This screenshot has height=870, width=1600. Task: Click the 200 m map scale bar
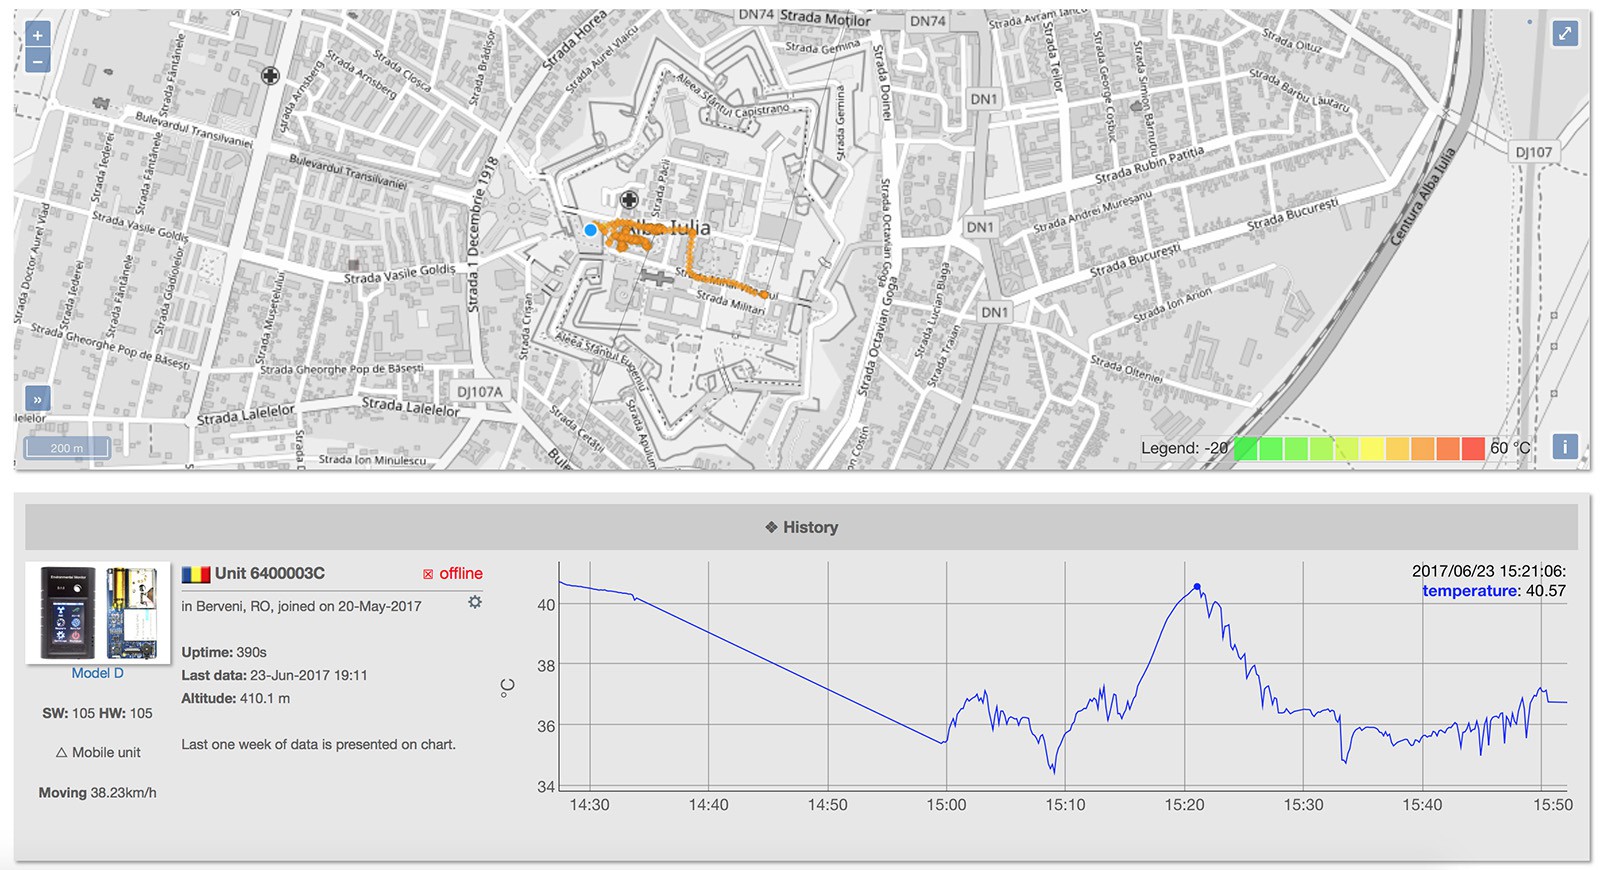coord(67,448)
